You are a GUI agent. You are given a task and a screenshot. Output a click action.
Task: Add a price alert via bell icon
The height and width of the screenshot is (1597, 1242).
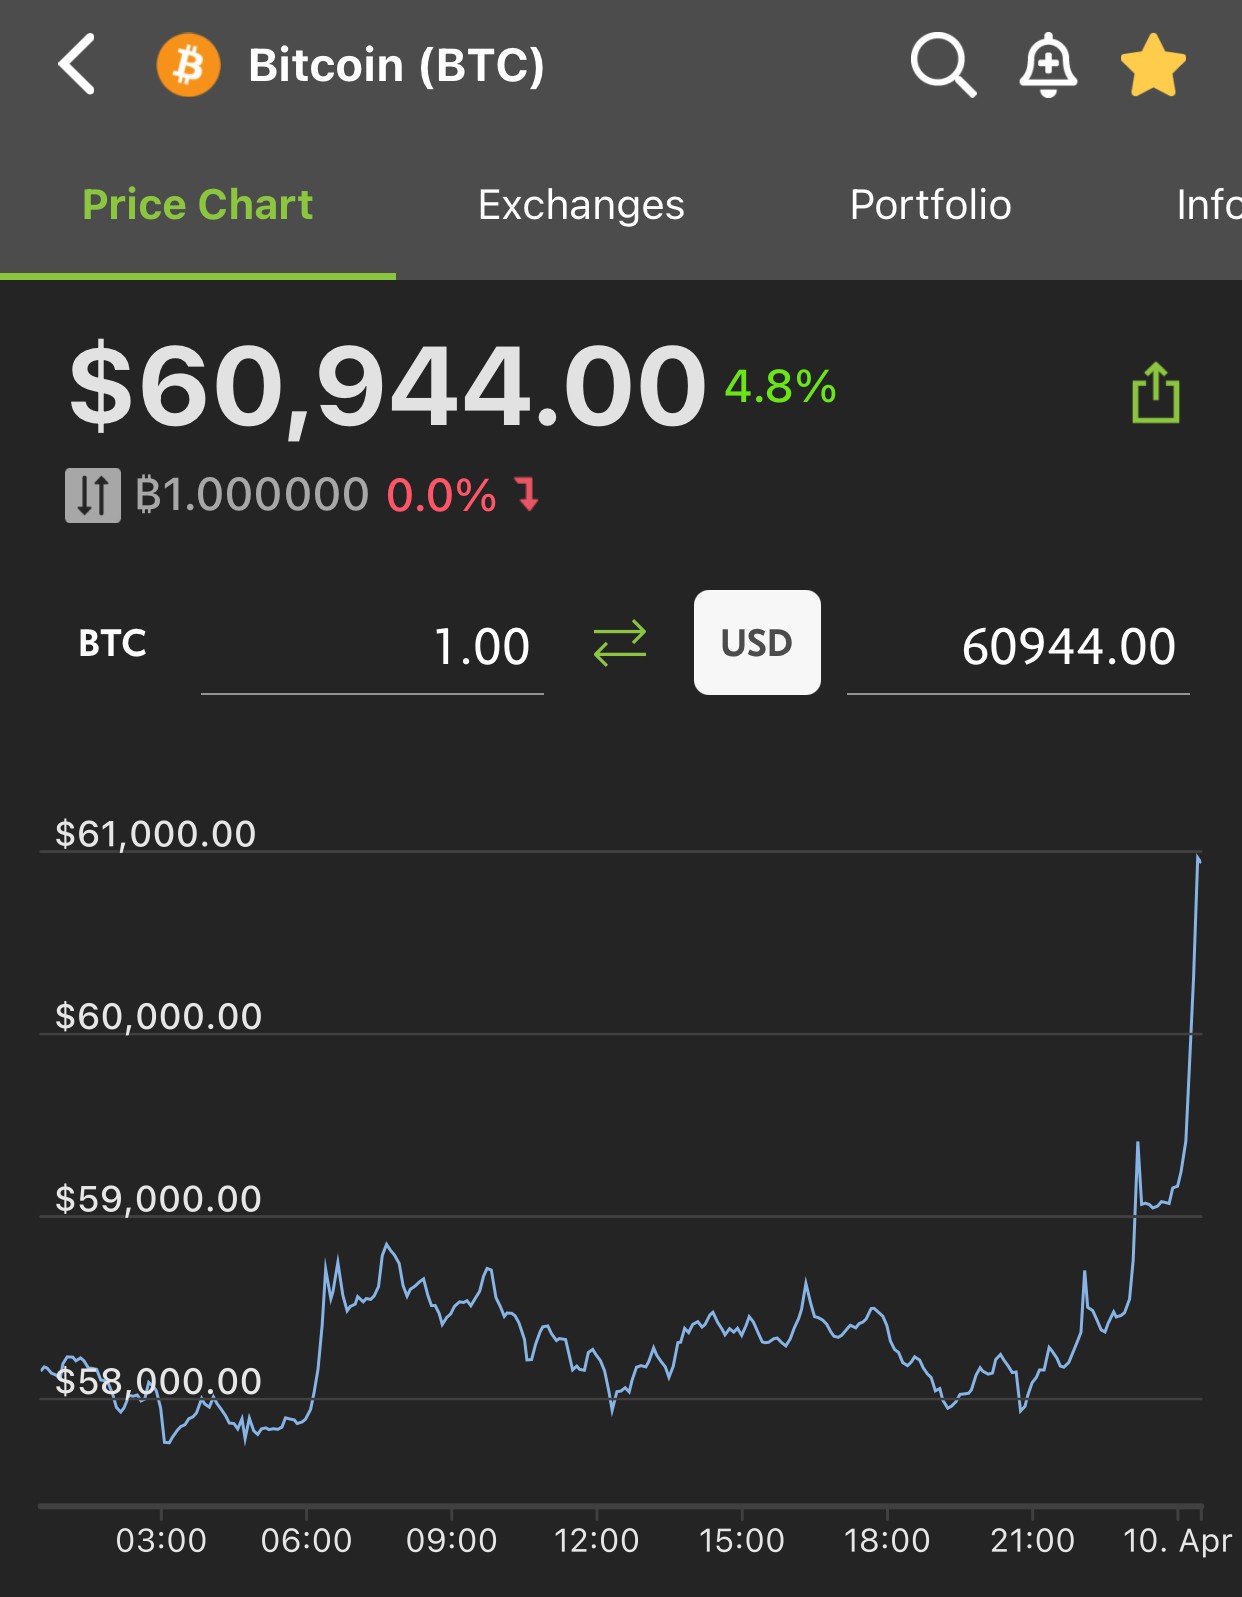[1048, 65]
